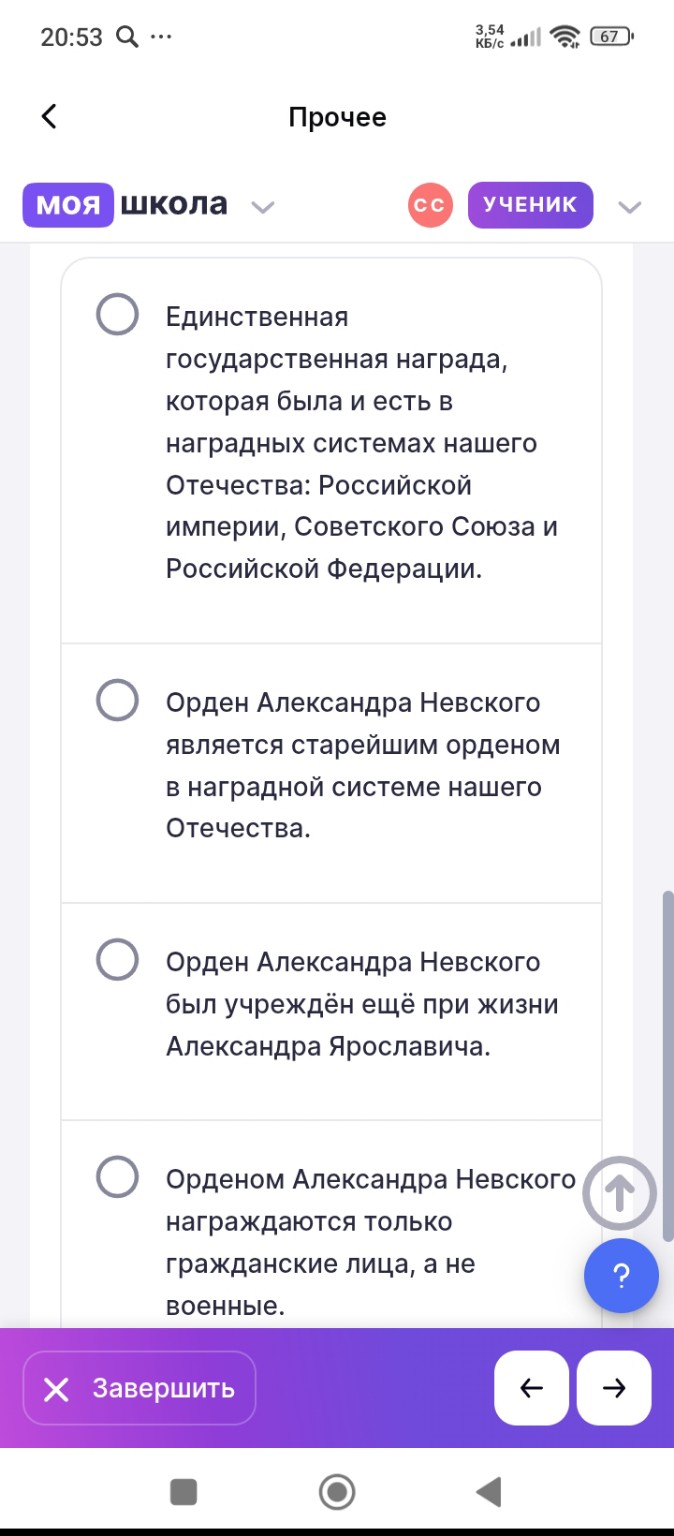The image size is (674, 1536).
Task: Open the search icon in the status bar
Action: [126, 35]
